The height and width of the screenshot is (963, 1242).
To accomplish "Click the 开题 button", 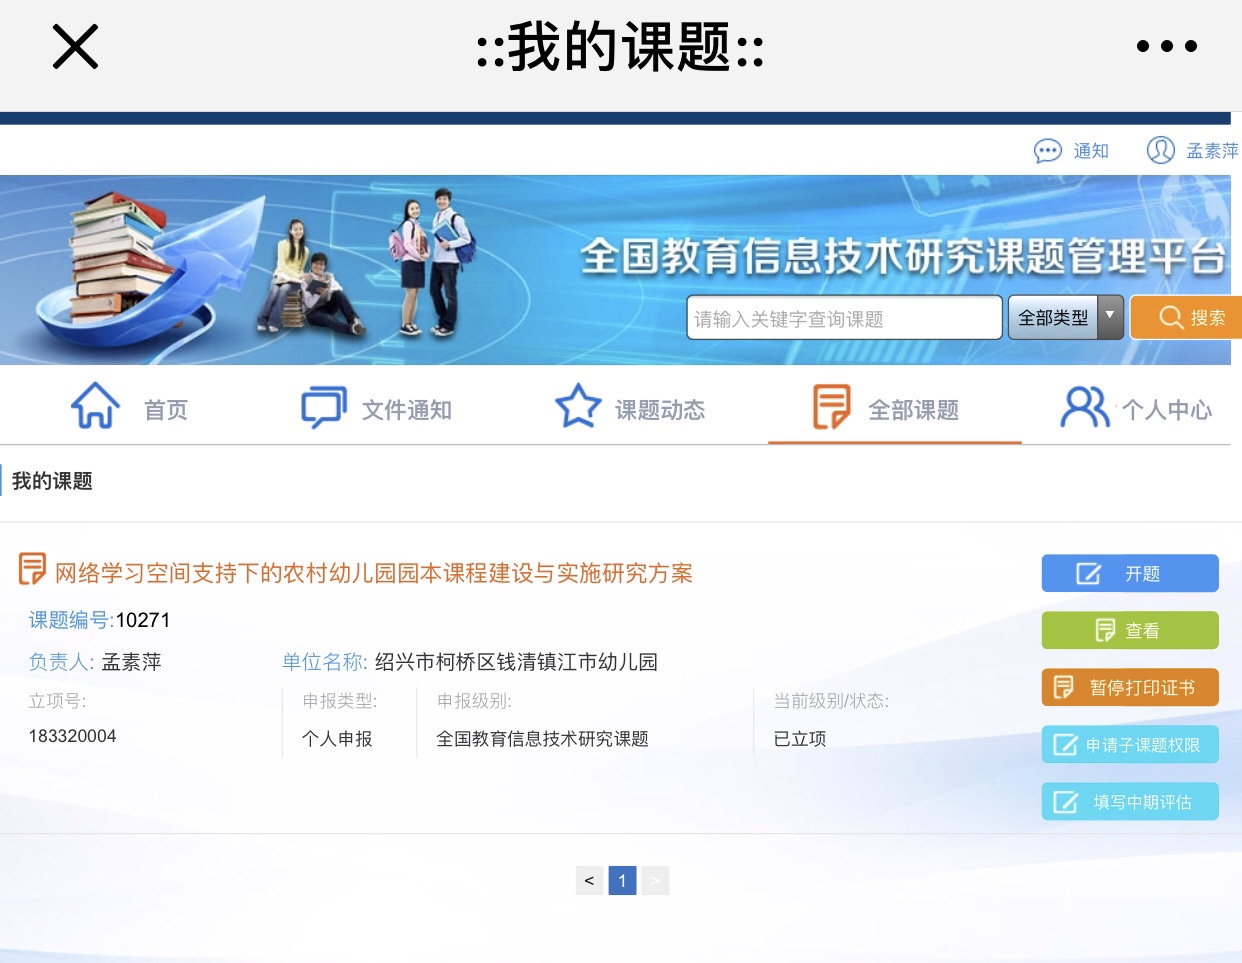I will click(1130, 572).
